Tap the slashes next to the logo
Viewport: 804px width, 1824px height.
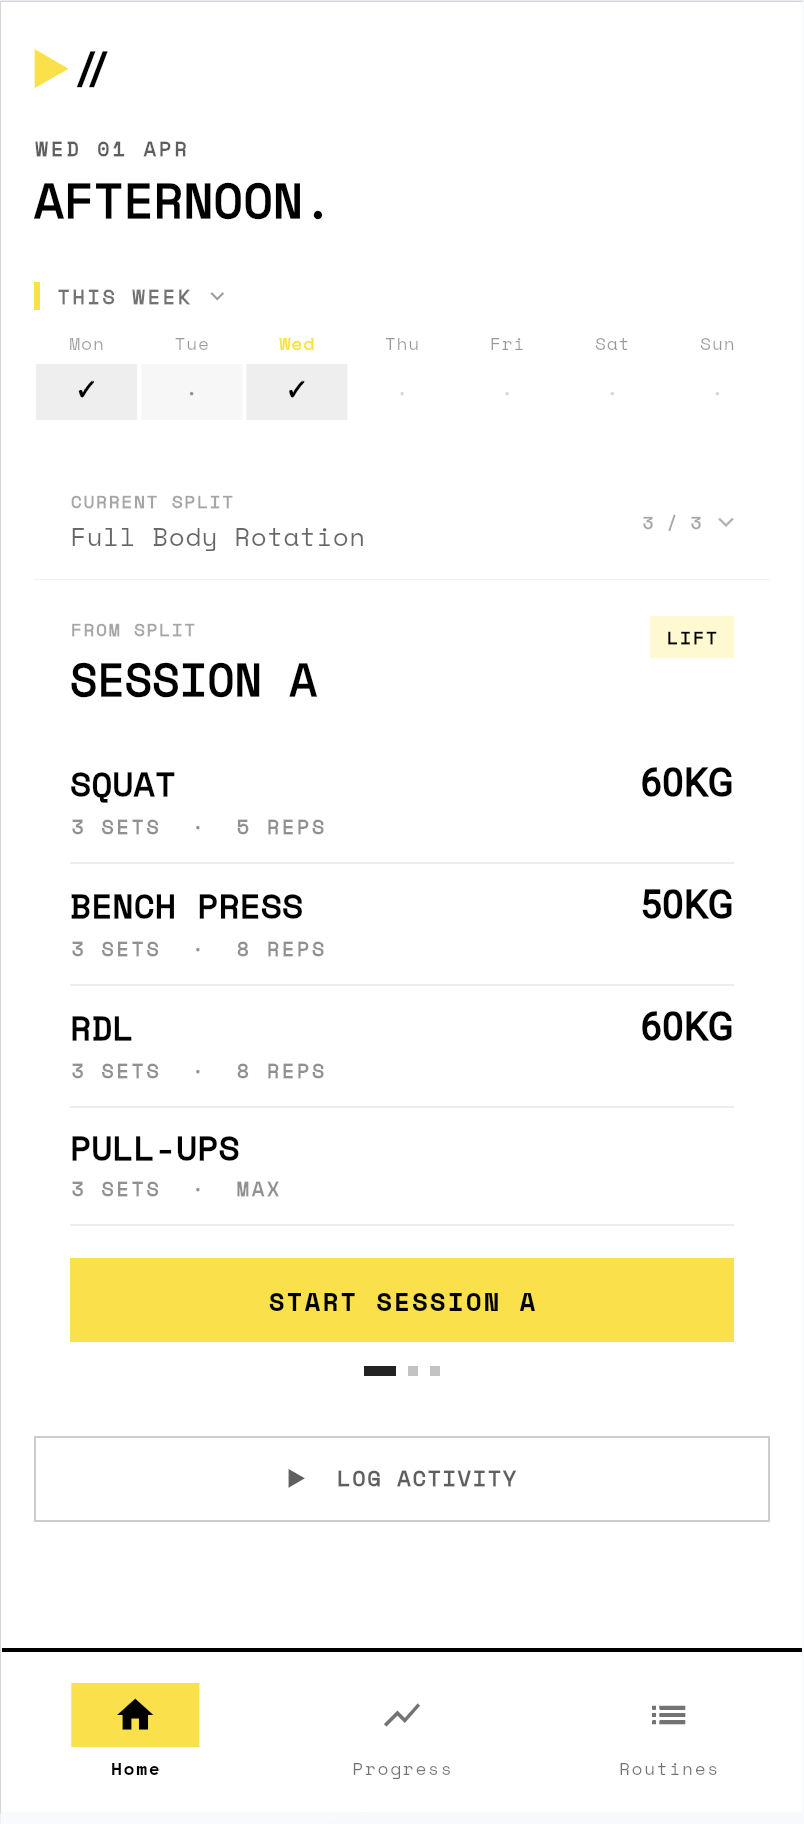[92, 68]
